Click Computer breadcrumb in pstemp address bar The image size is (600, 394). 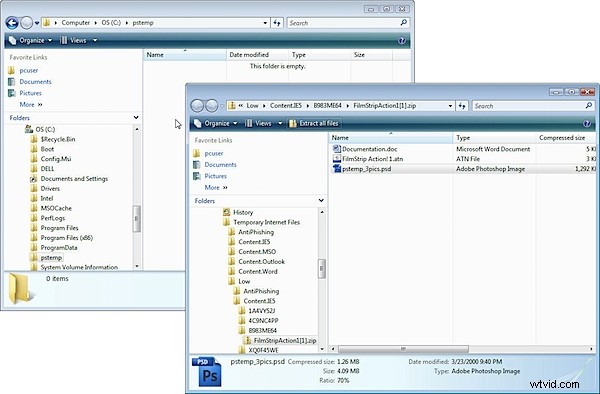coord(76,23)
